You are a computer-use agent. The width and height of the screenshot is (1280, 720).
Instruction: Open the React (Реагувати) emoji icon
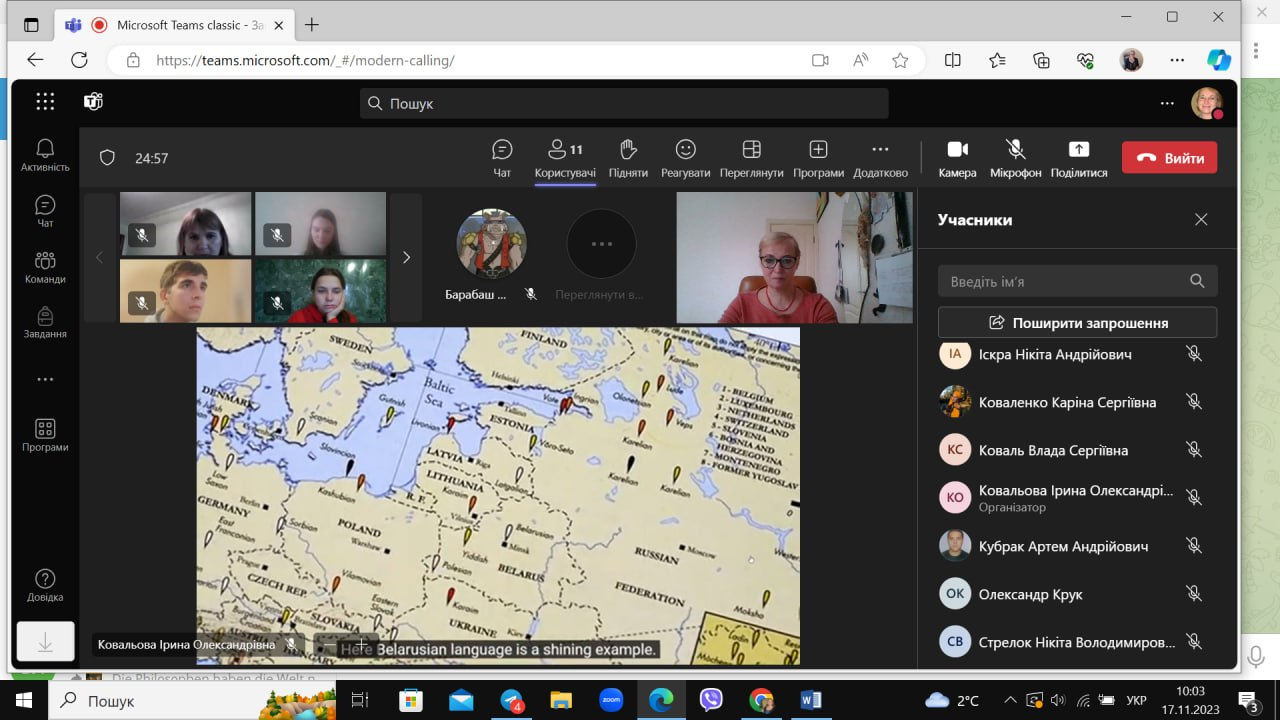[685, 157]
